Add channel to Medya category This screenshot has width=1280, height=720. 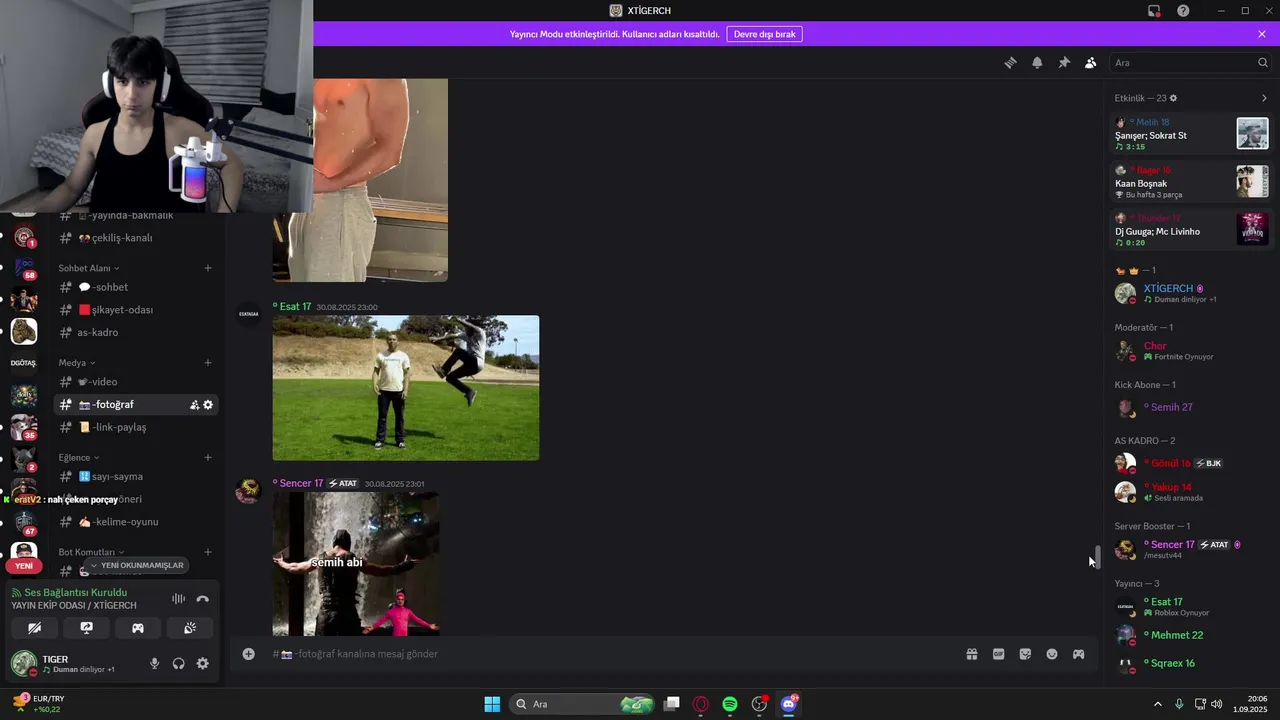[x=208, y=363]
